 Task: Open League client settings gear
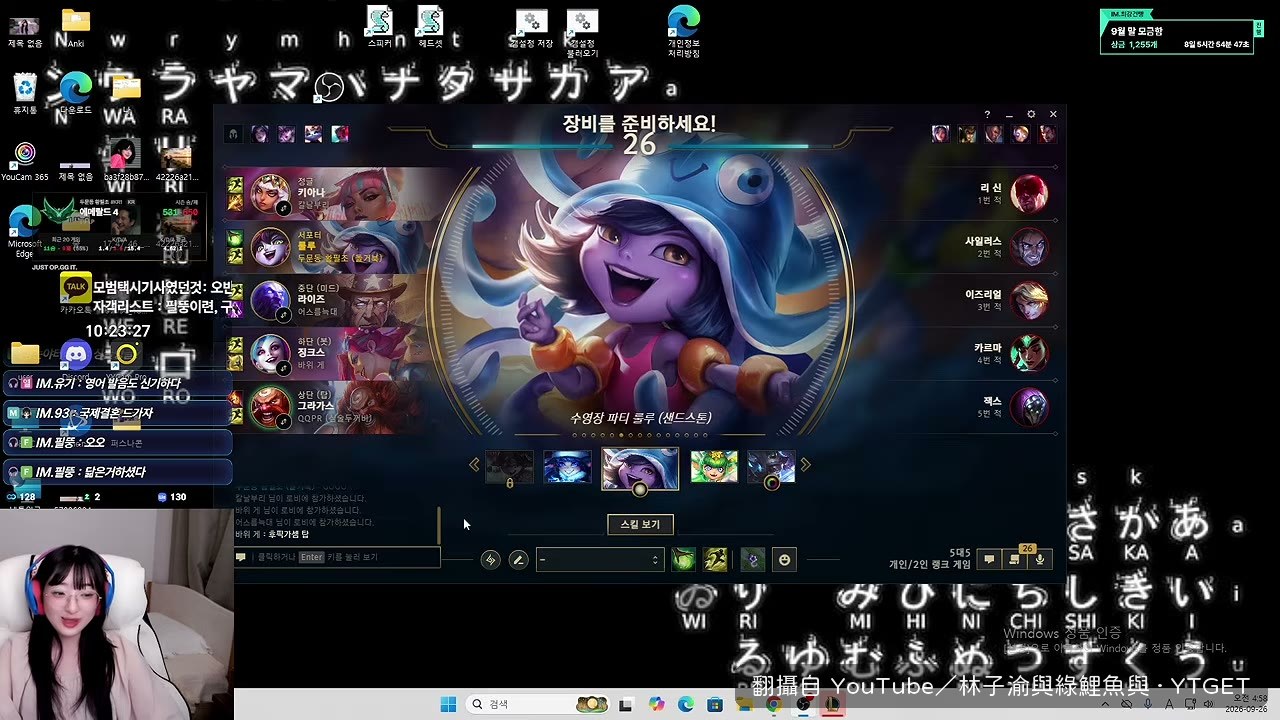1031,115
